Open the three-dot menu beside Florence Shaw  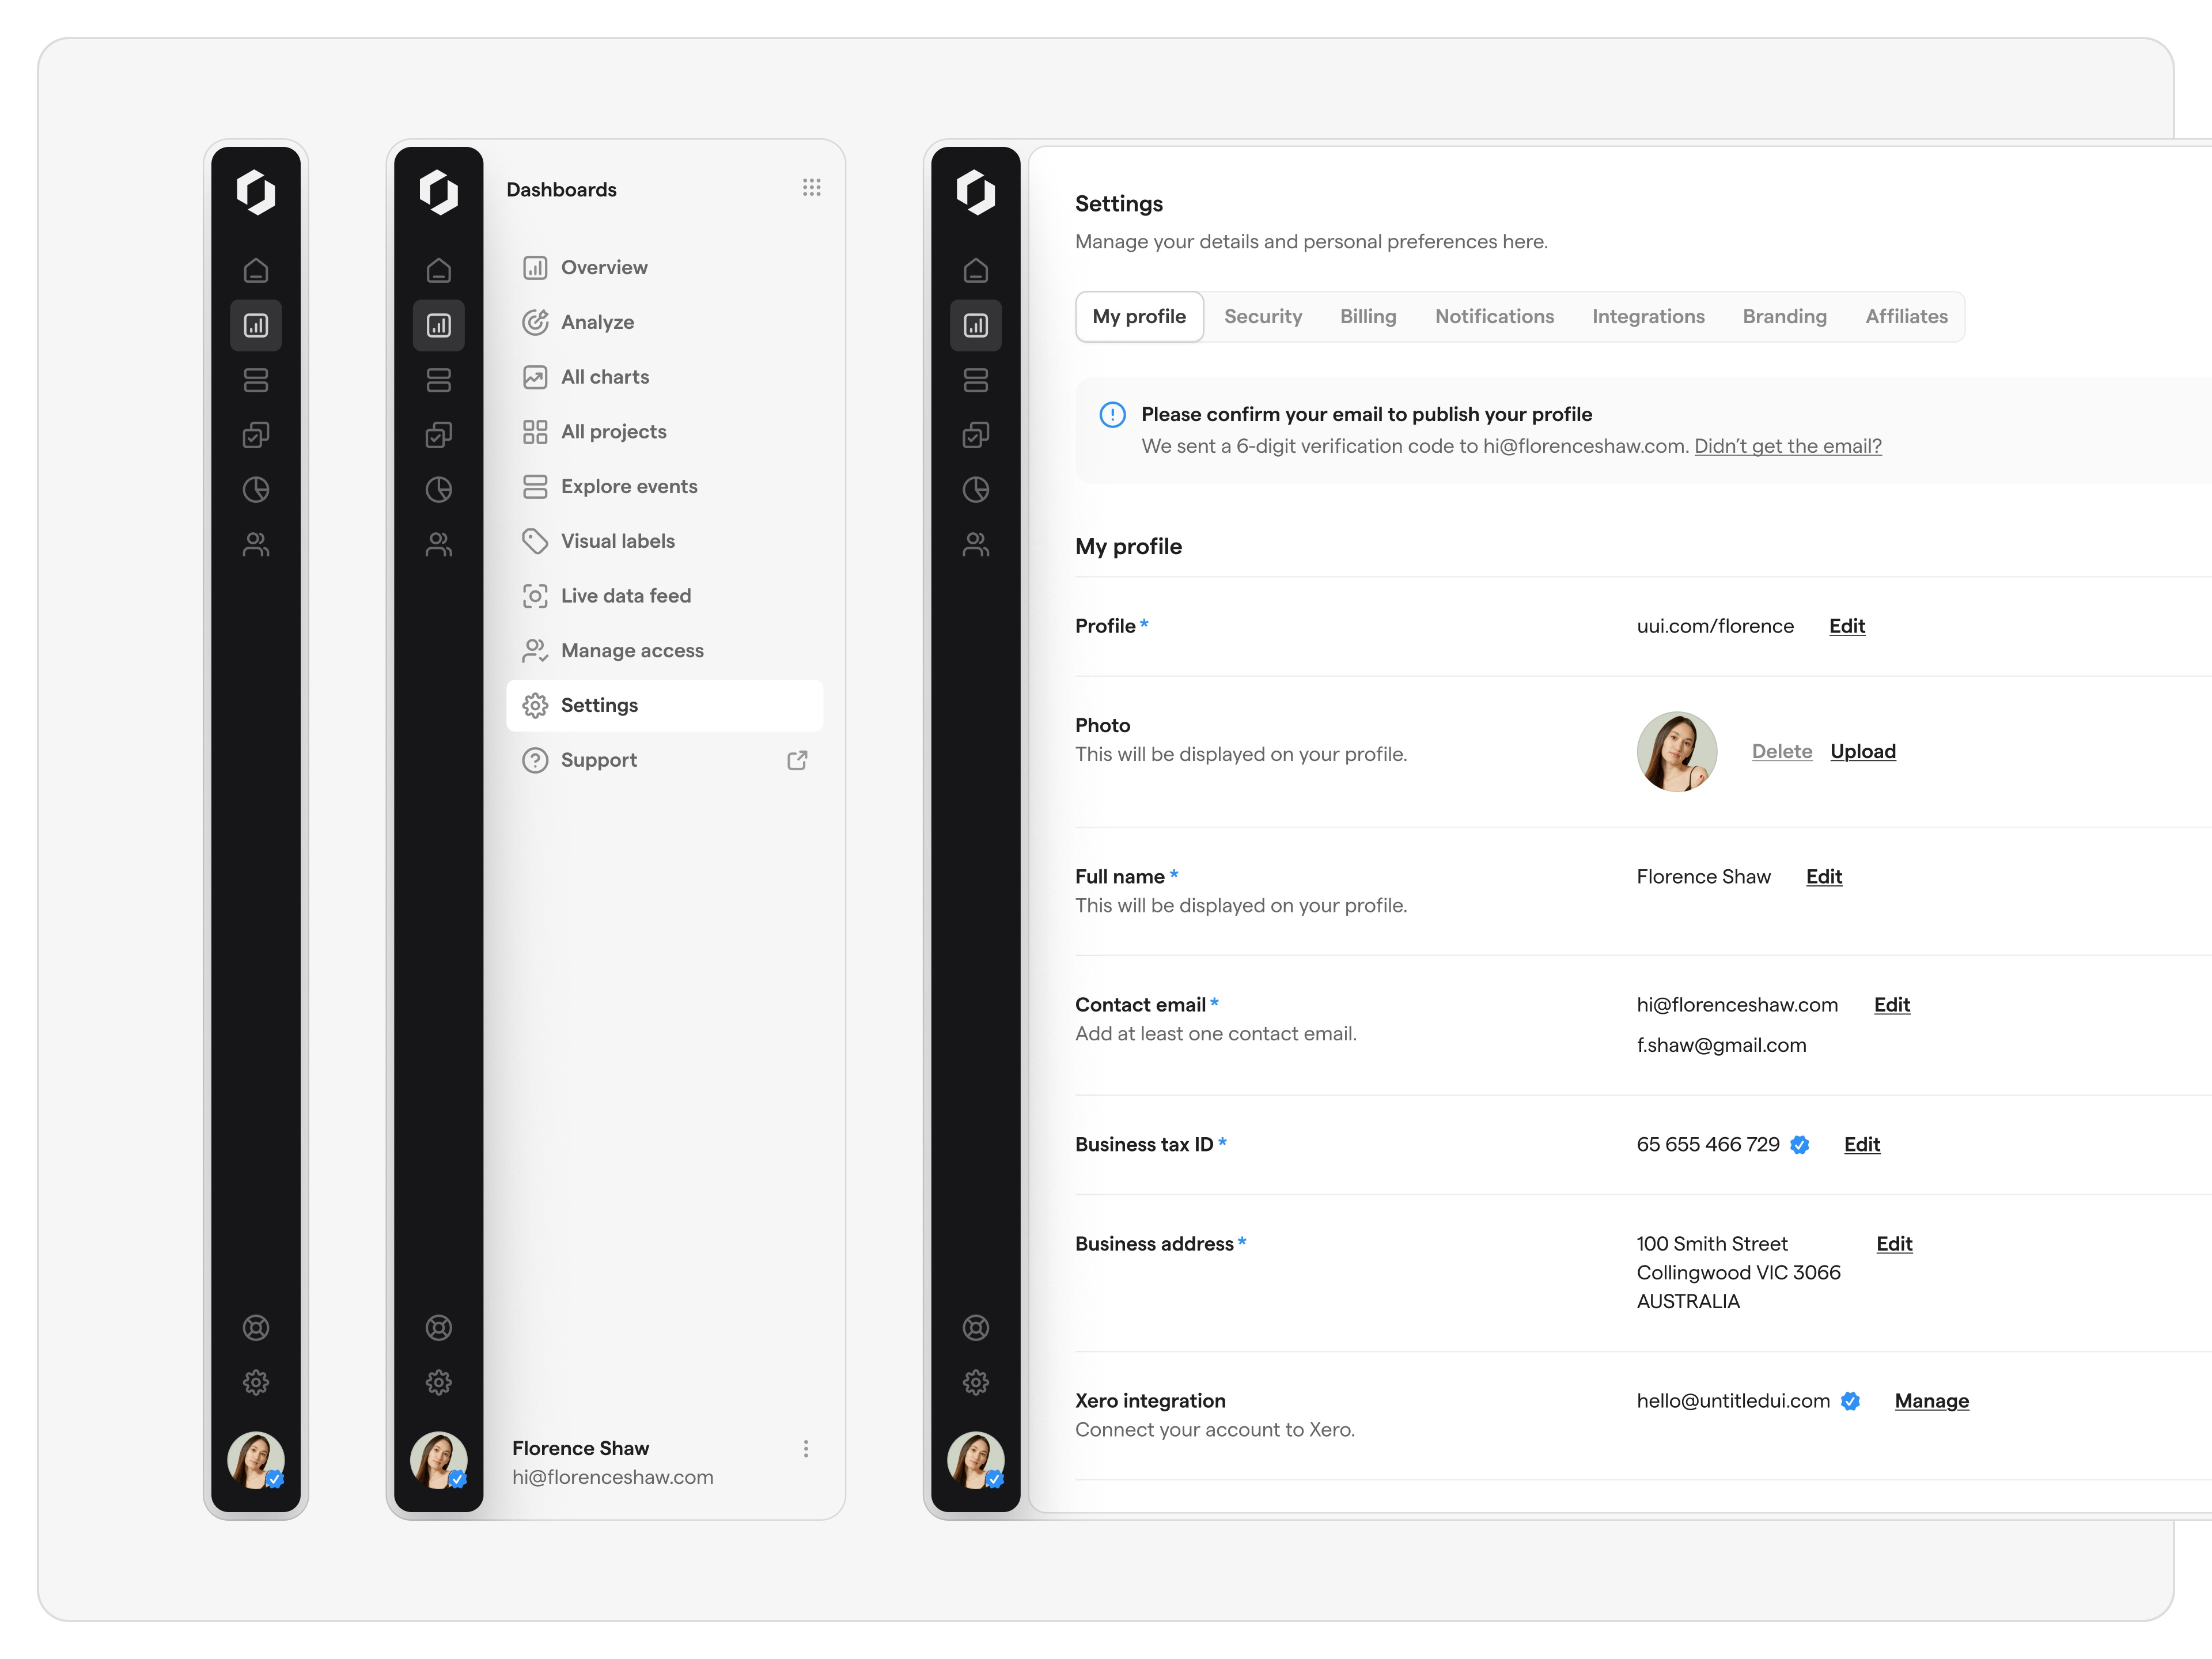tap(805, 1448)
